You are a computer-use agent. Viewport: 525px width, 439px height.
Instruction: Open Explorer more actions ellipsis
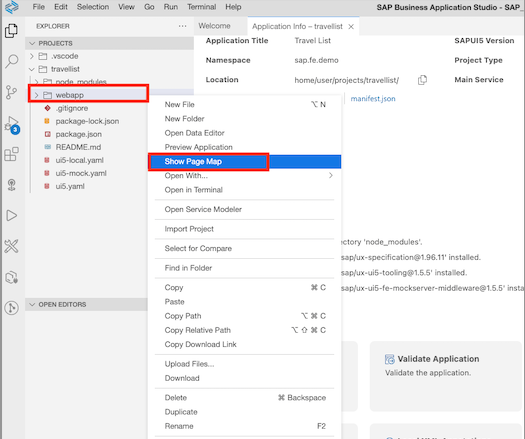(182, 26)
